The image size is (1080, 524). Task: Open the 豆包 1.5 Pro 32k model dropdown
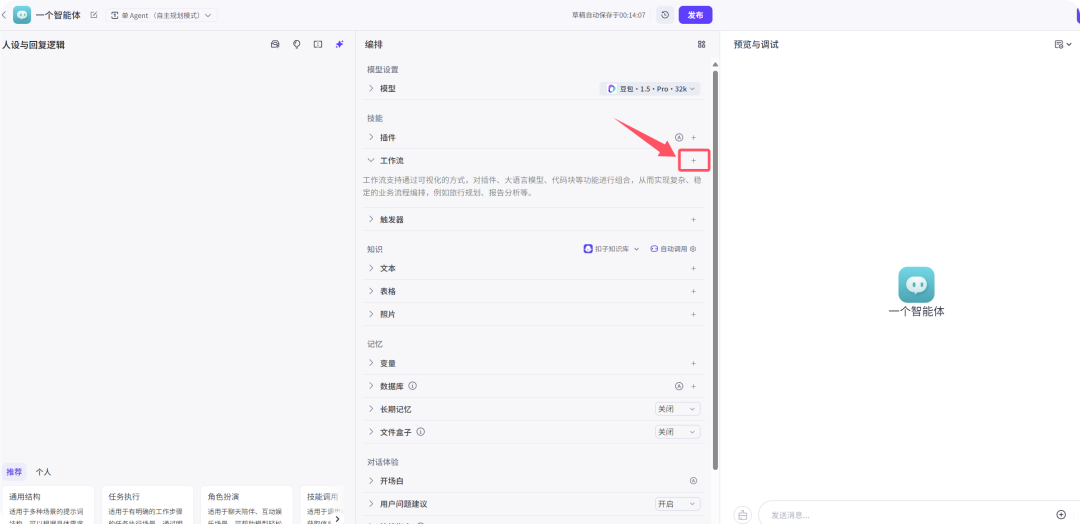(x=650, y=89)
